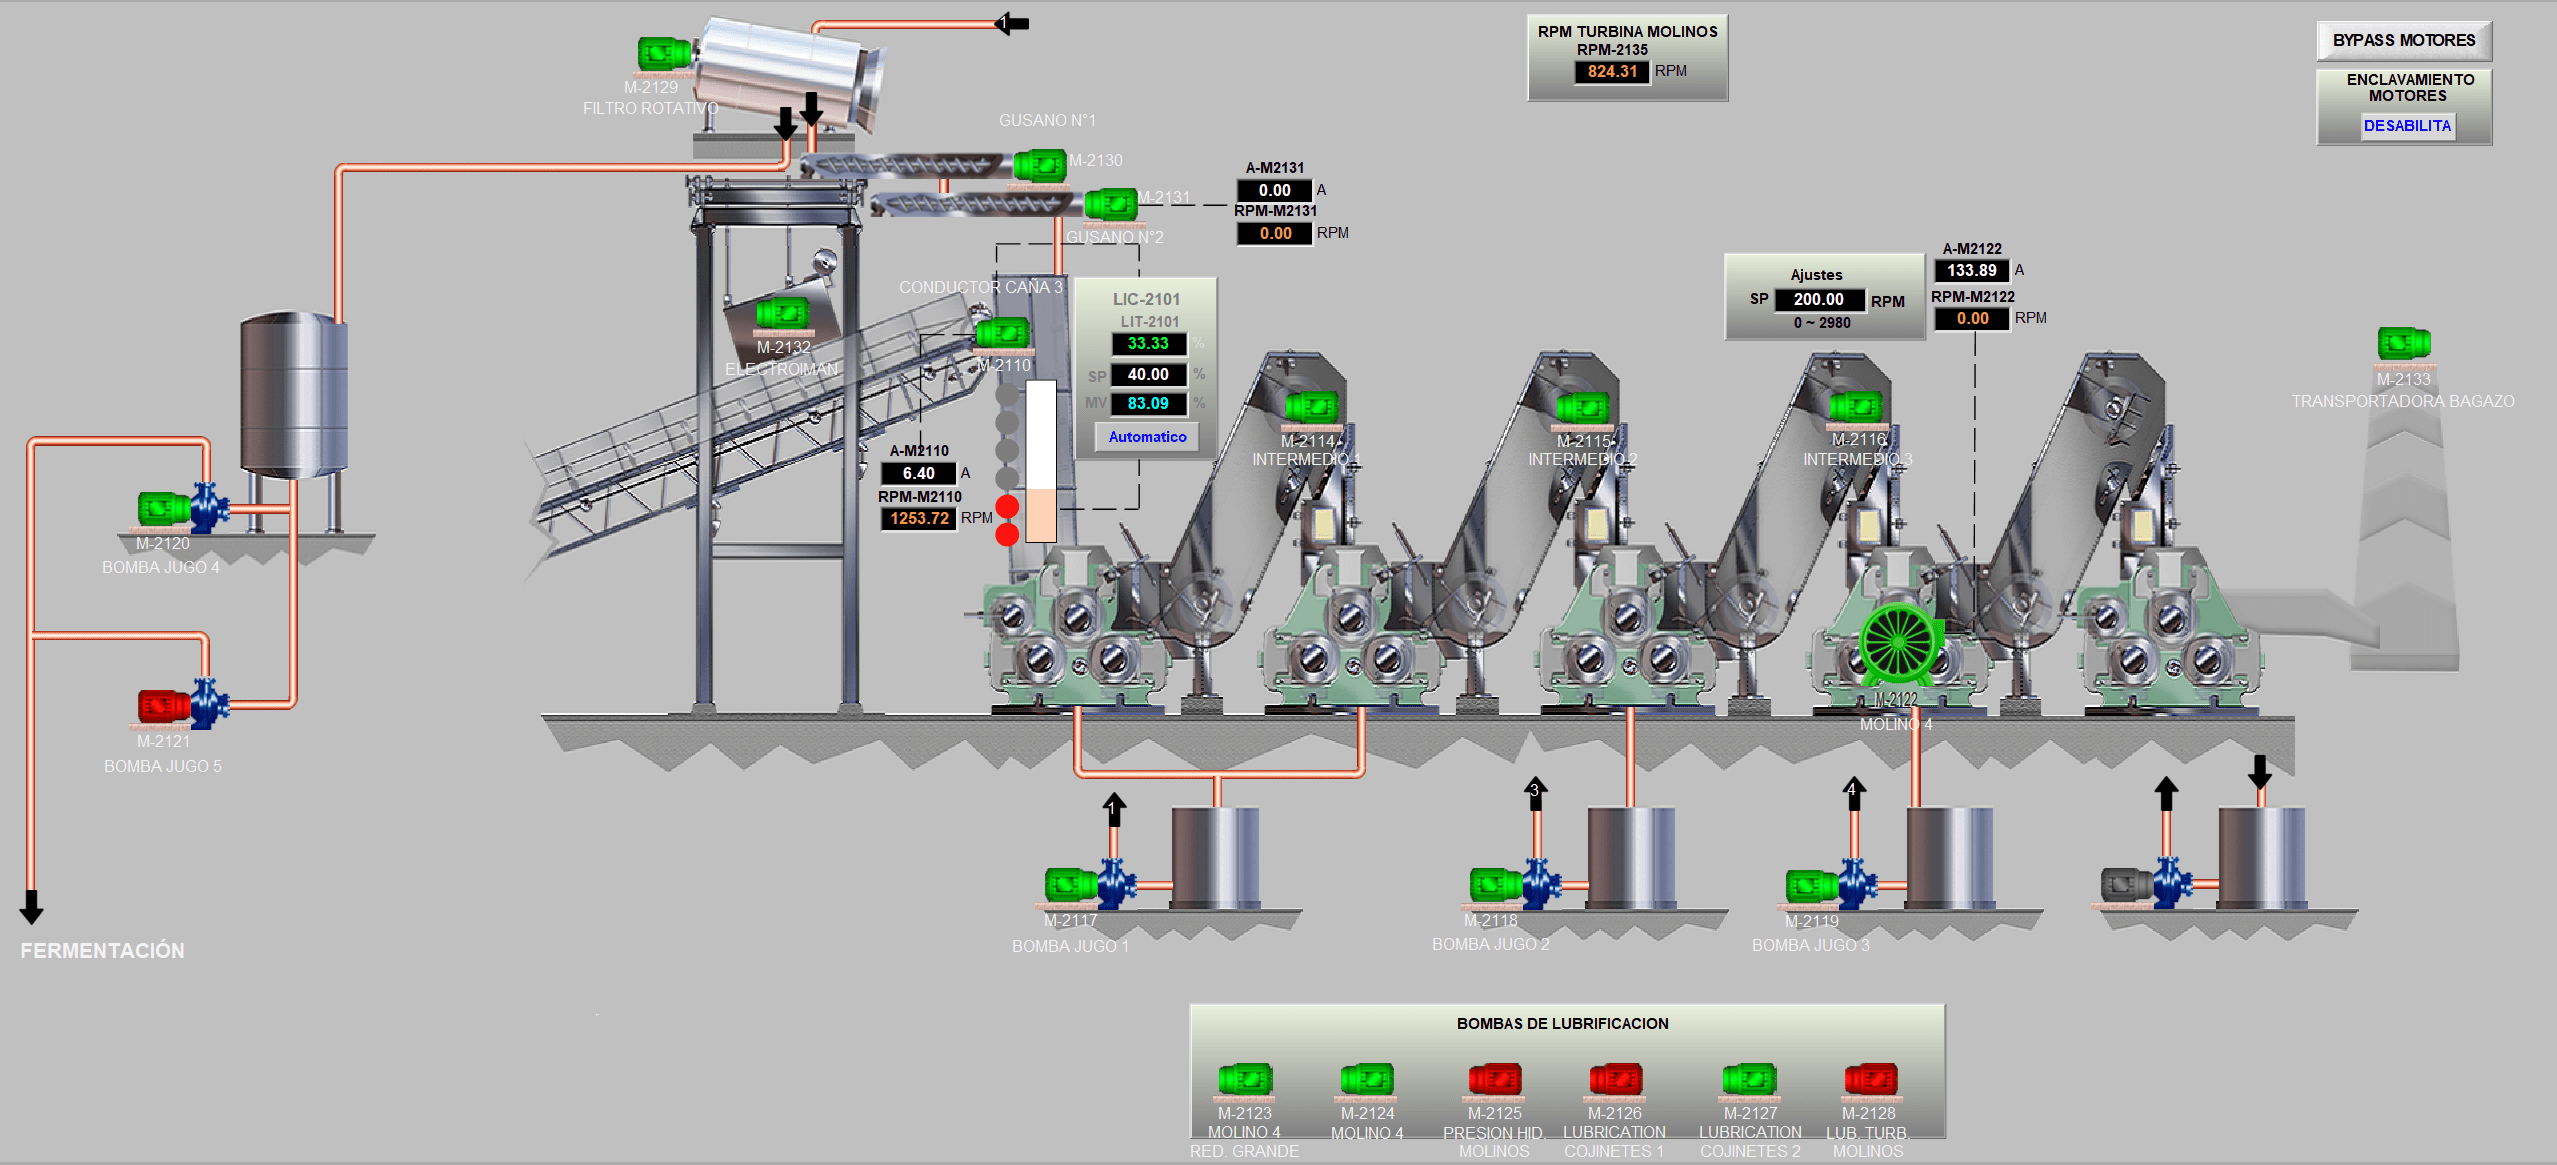Click the M-2130 Gusano N°1 motor
The image size is (2557, 1165).
coord(1040,166)
